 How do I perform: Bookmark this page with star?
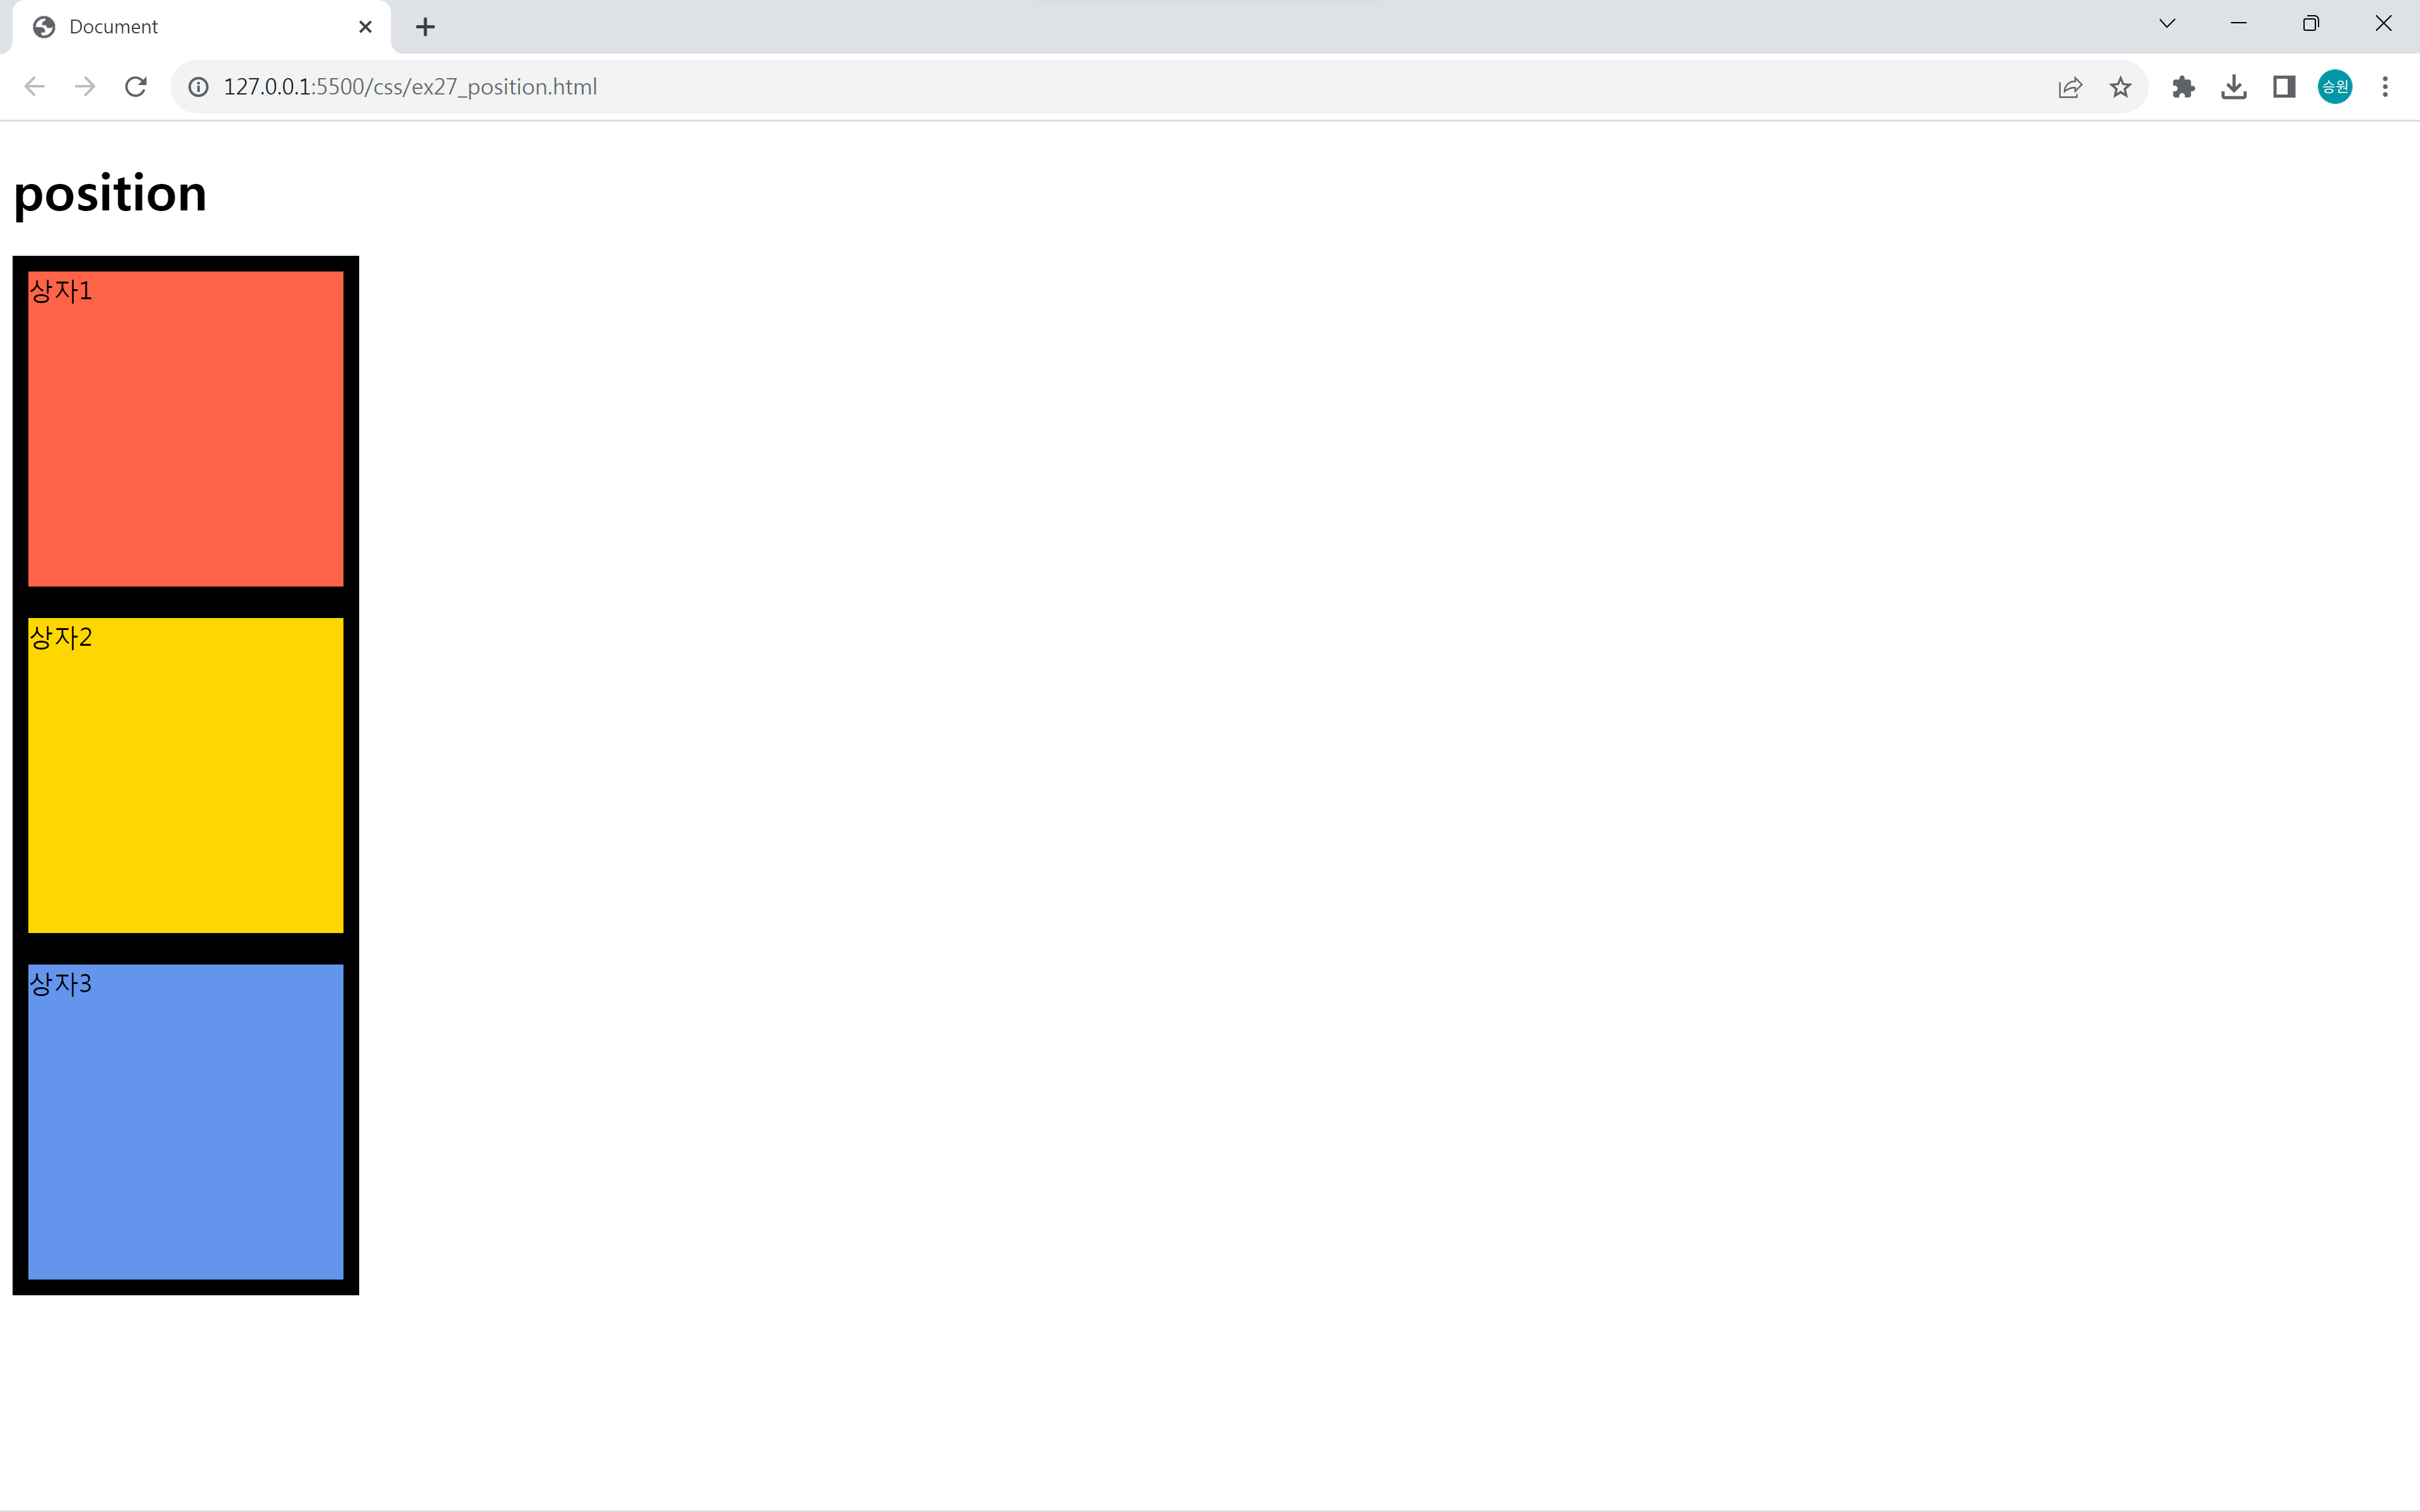pyautogui.click(x=2120, y=87)
